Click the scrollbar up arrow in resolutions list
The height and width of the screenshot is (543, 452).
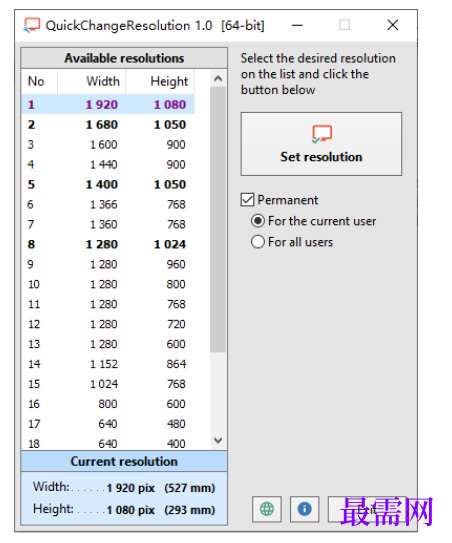tap(218, 79)
